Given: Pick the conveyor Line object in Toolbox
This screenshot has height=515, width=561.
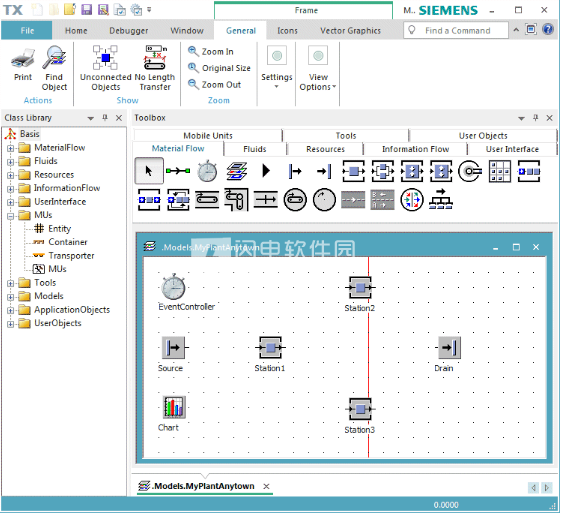Looking at the screenshot, I should pyautogui.click(x=207, y=200).
